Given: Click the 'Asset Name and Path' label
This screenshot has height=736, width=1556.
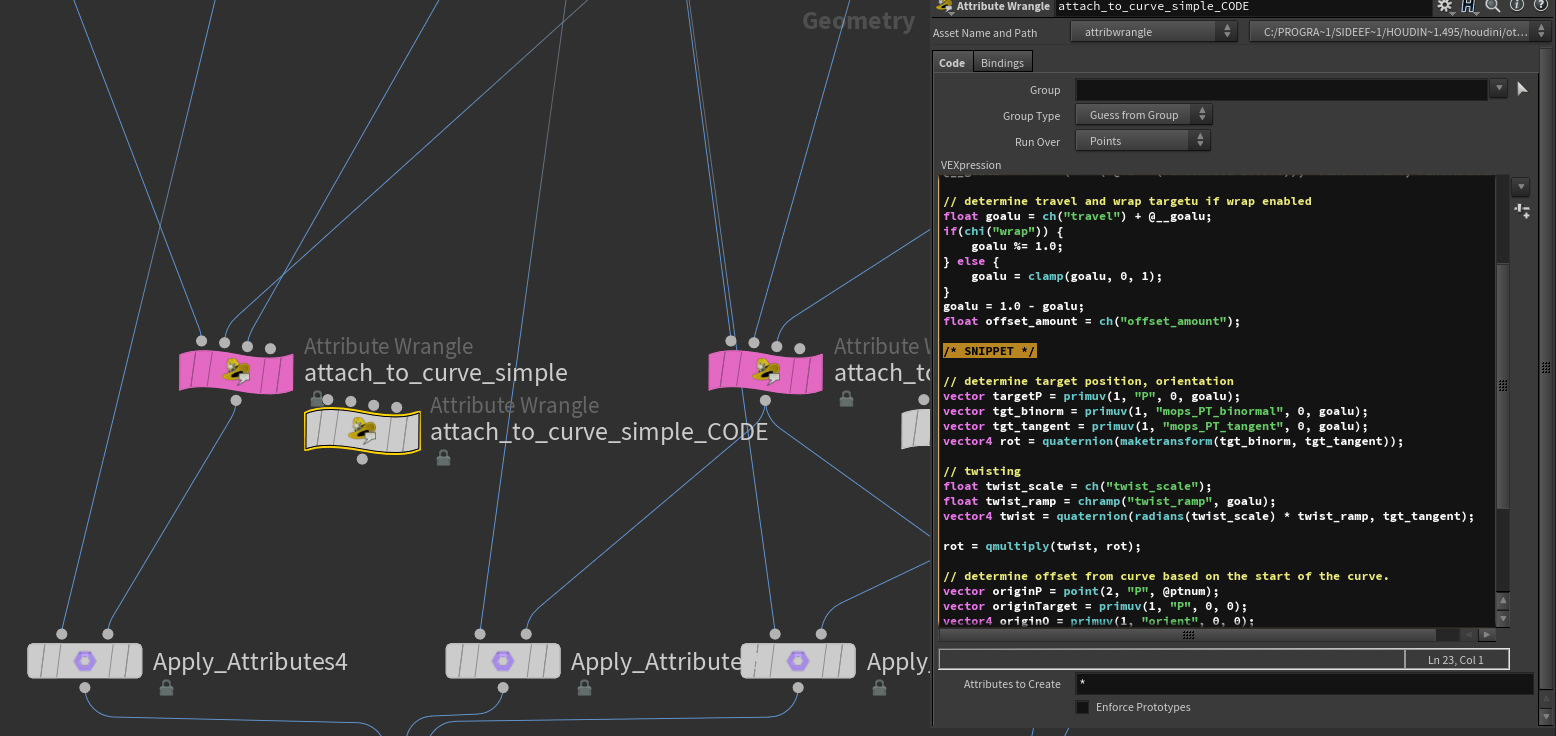Looking at the screenshot, I should click(984, 33).
